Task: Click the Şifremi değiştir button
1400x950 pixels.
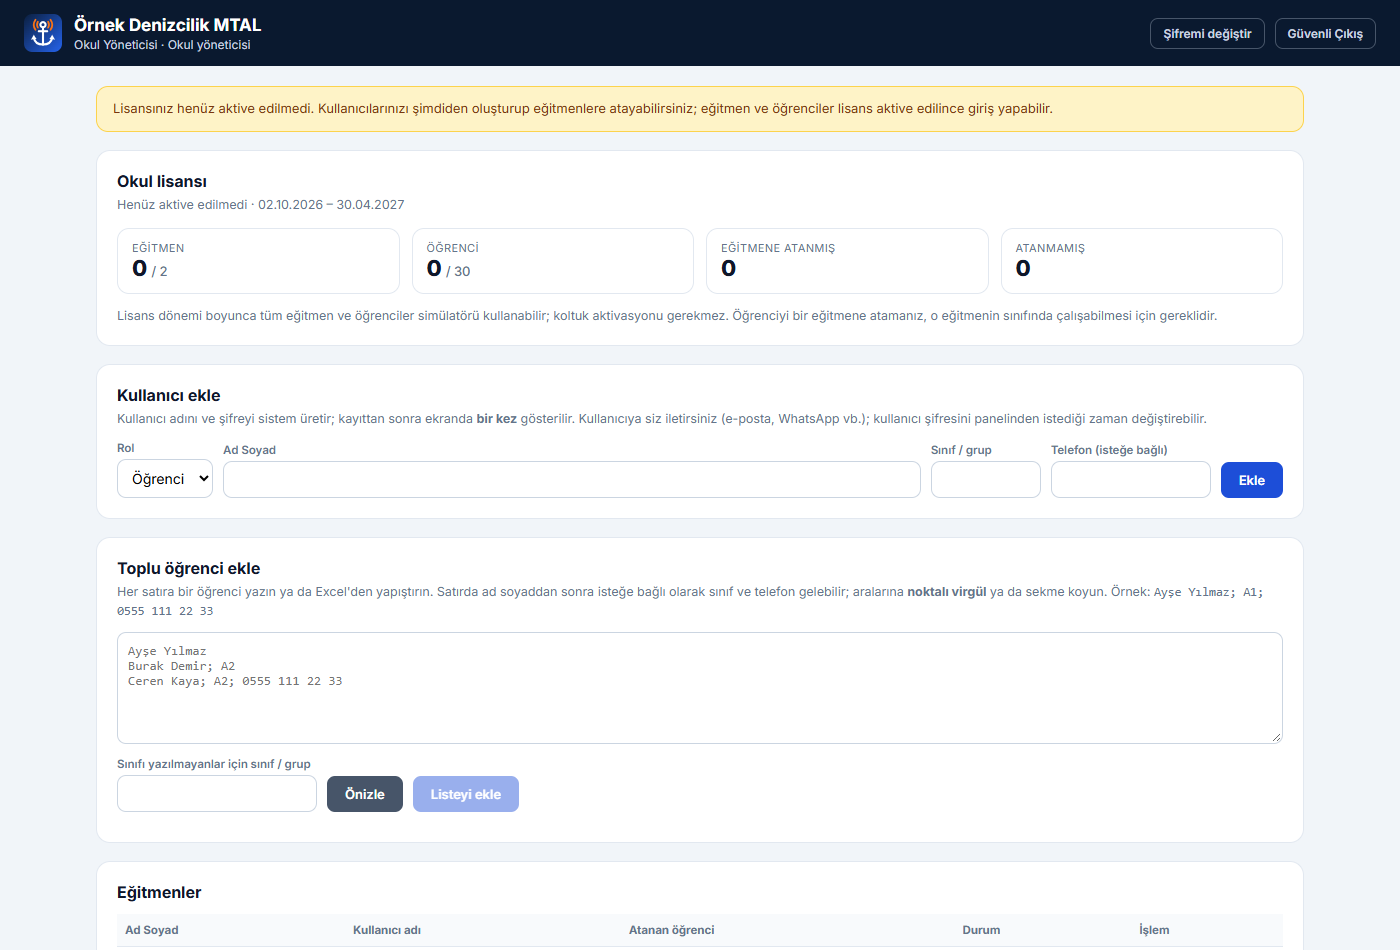Action: [x=1207, y=33]
